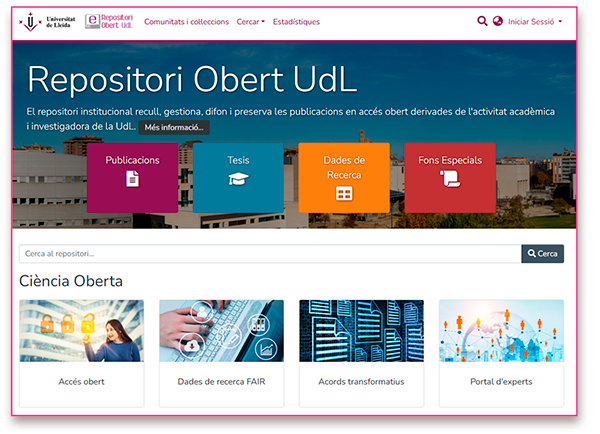
Task: Open the Tesis tile
Action: coord(238,178)
